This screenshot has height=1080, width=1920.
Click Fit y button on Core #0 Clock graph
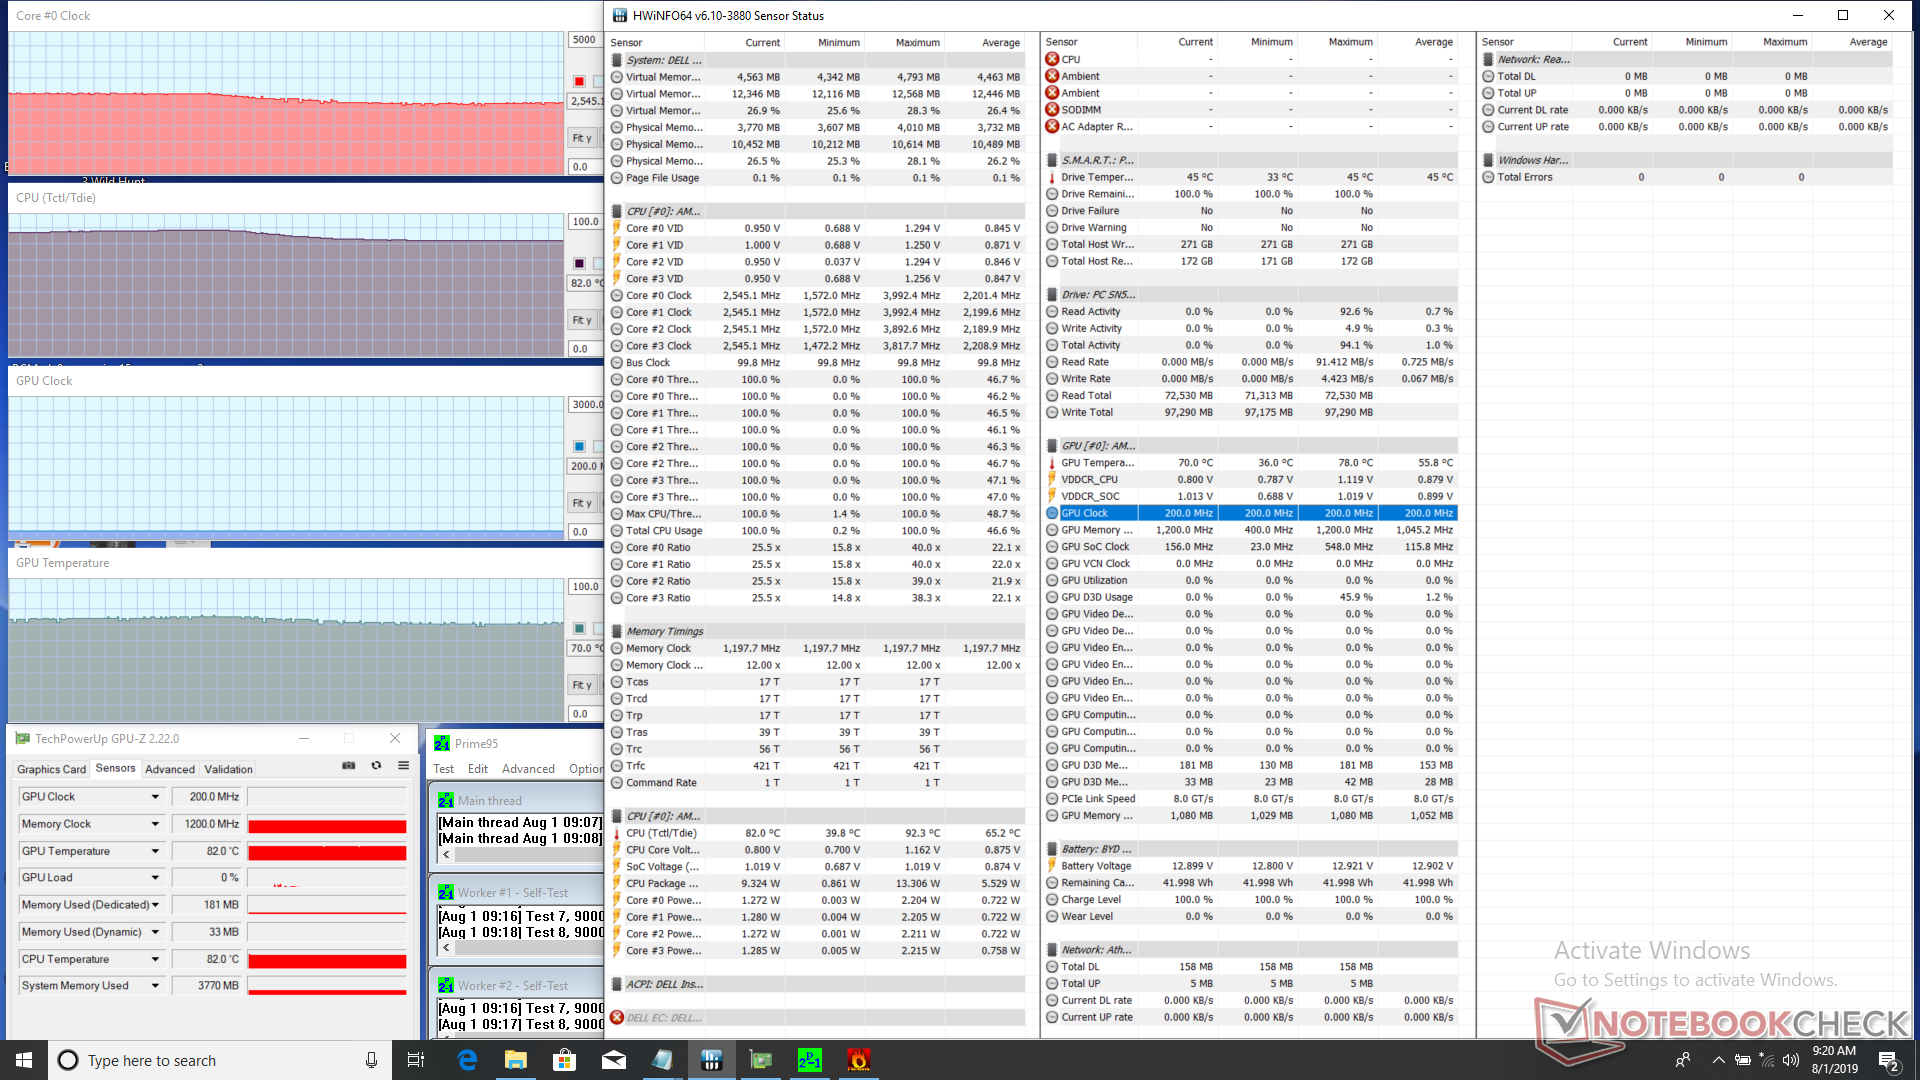tap(582, 138)
